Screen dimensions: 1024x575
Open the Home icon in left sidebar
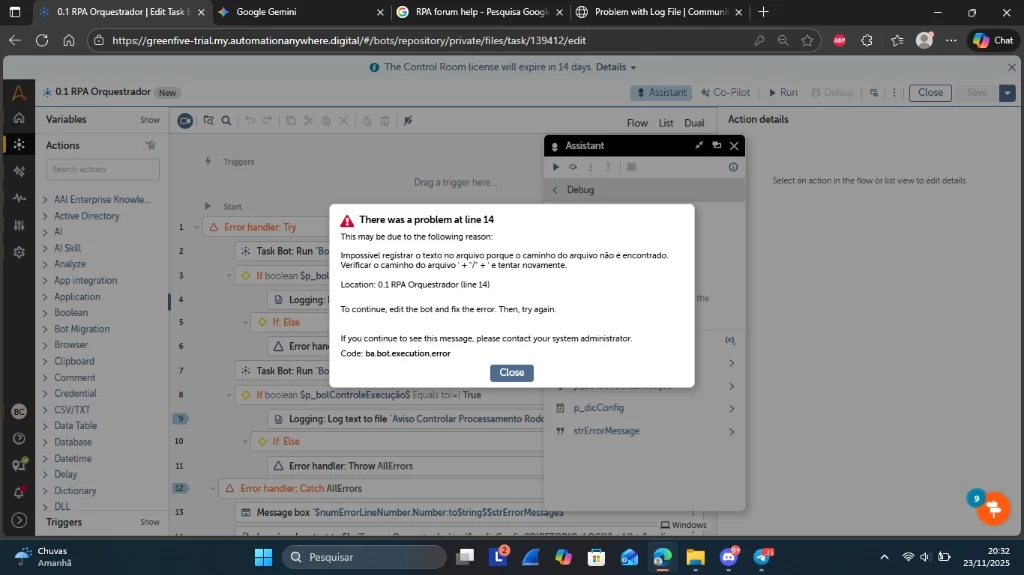19,118
